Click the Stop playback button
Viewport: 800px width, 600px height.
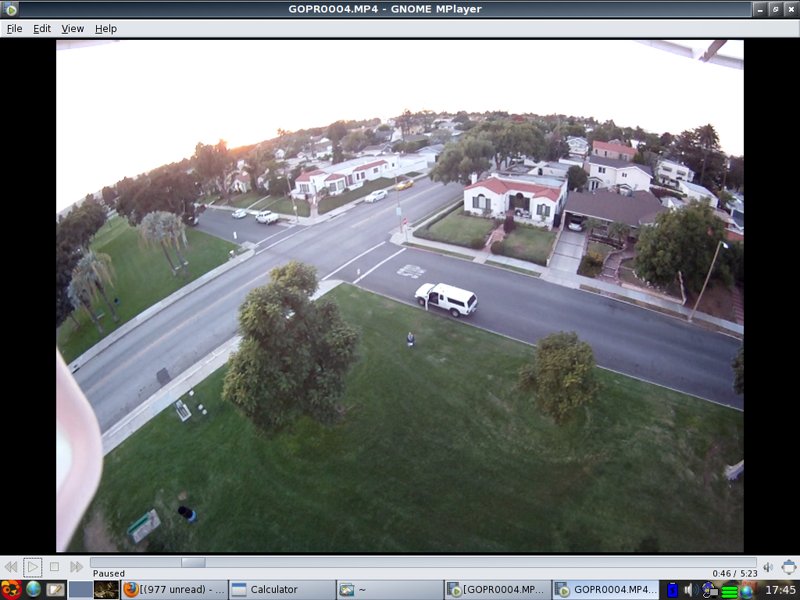click(55, 567)
